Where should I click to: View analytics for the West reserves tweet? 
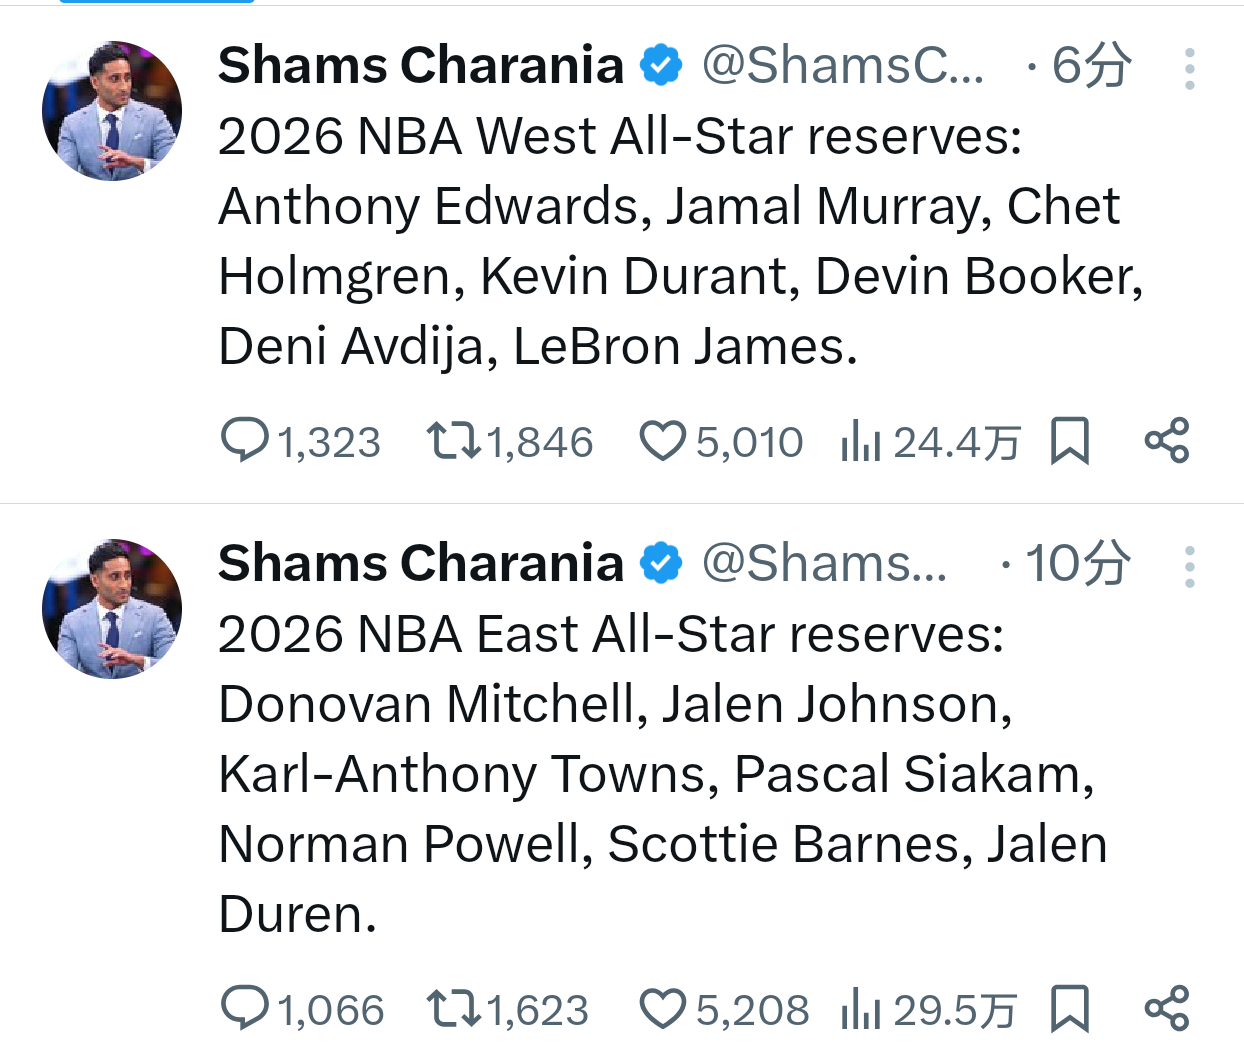pyautogui.click(x=862, y=440)
